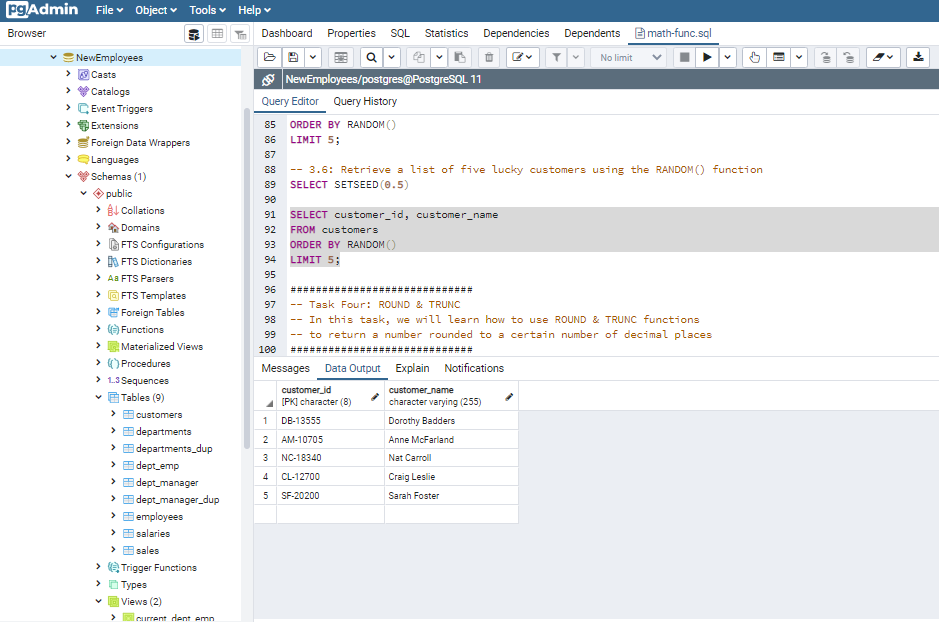Save the query with the floppy disk icon
The height and width of the screenshot is (622, 939).
pos(293,58)
